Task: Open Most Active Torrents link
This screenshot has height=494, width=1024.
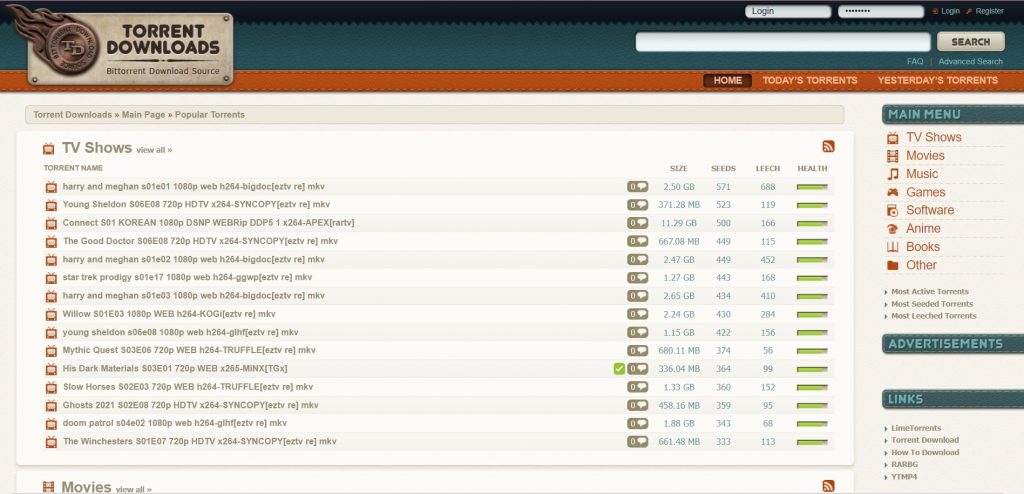Action: click(930, 292)
